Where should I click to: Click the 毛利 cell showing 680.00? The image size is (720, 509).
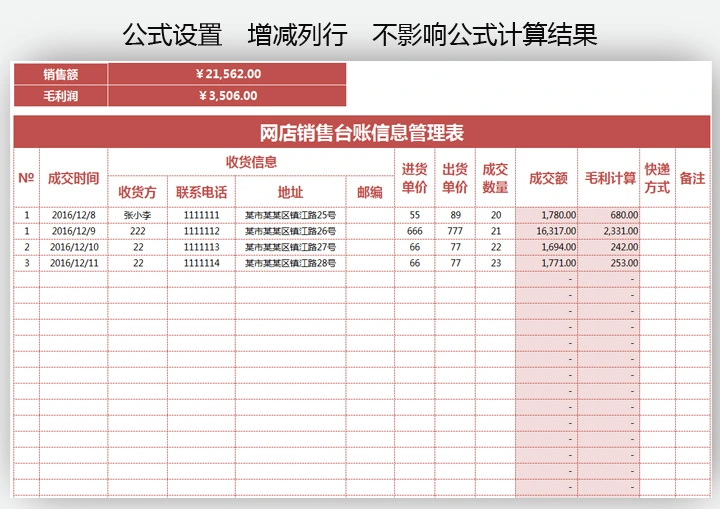(x=609, y=215)
